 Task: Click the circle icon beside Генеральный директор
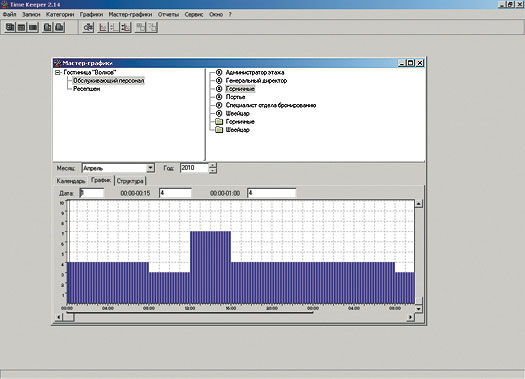point(219,80)
